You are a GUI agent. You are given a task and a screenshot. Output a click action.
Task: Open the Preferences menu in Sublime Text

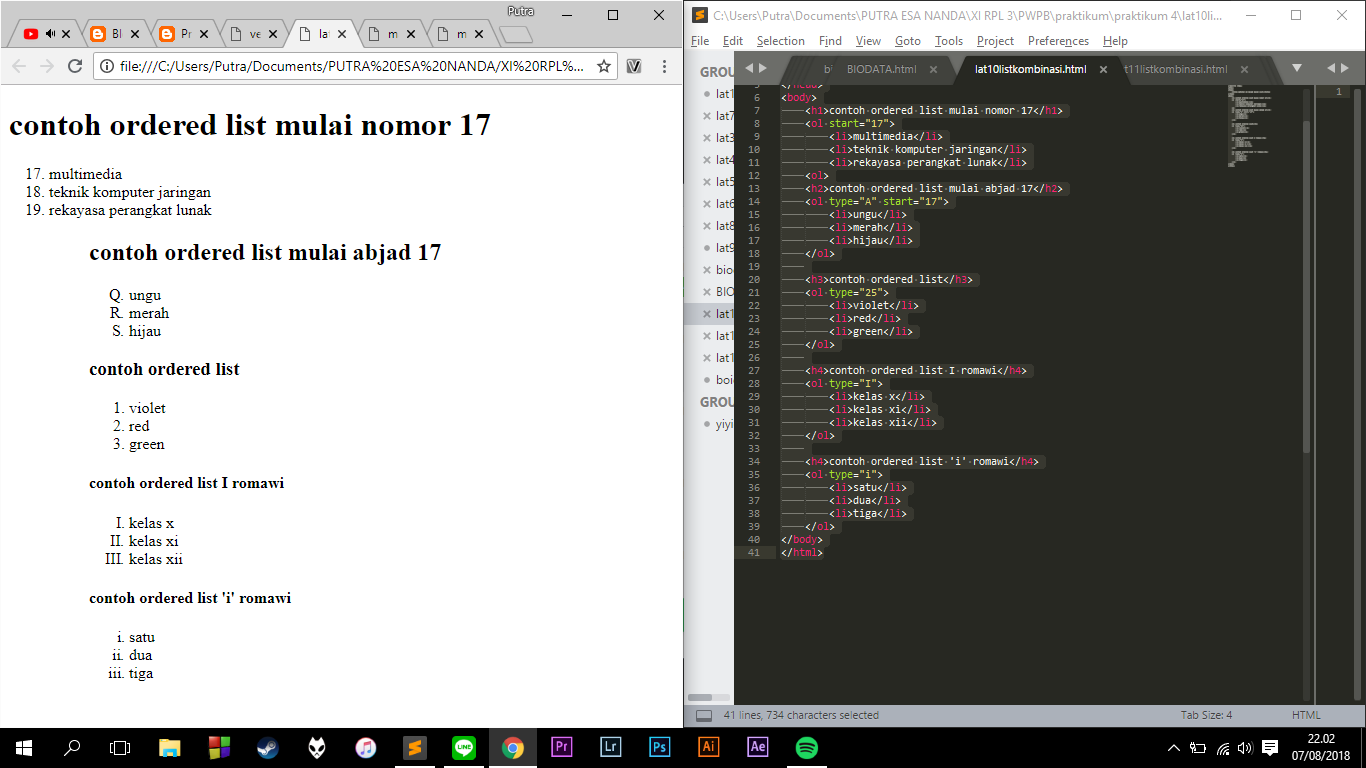(1058, 41)
